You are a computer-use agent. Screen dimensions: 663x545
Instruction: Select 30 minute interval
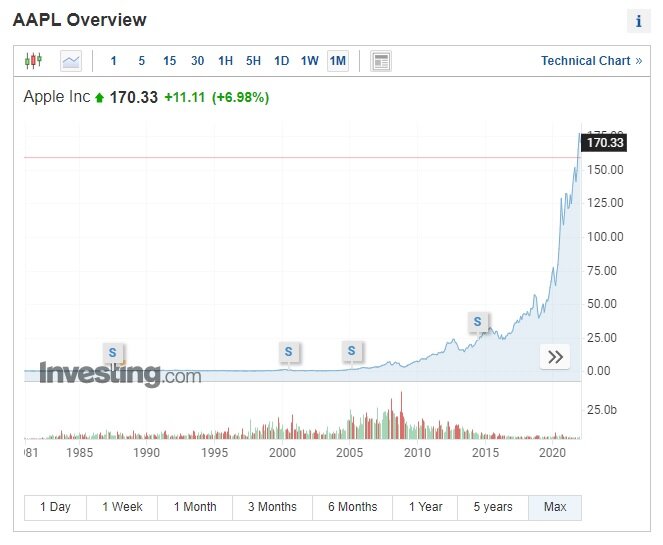pyautogui.click(x=197, y=61)
